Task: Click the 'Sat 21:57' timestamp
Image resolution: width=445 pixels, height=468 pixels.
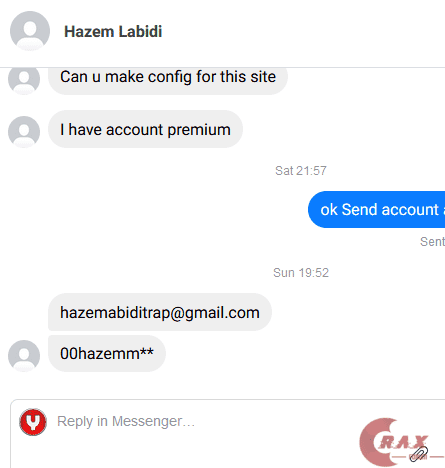Action: (301, 171)
